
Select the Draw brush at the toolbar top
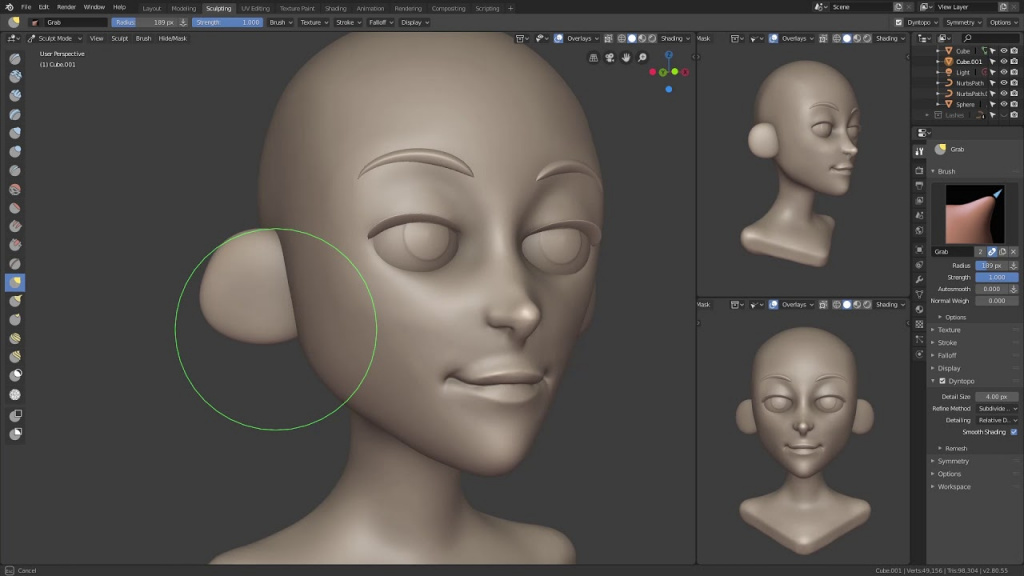point(15,59)
